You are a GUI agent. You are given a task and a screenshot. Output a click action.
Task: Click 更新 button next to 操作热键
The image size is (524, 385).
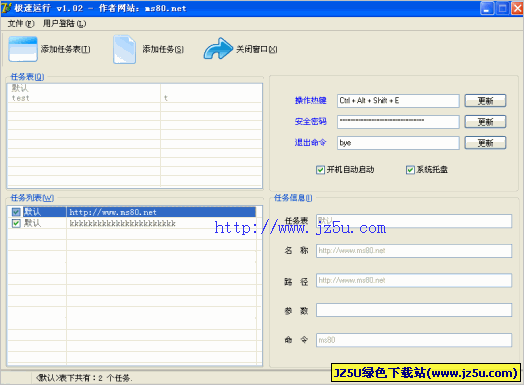point(485,101)
